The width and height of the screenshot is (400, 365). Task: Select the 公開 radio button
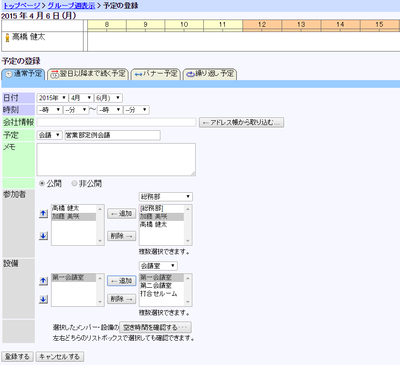pyautogui.click(x=42, y=183)
